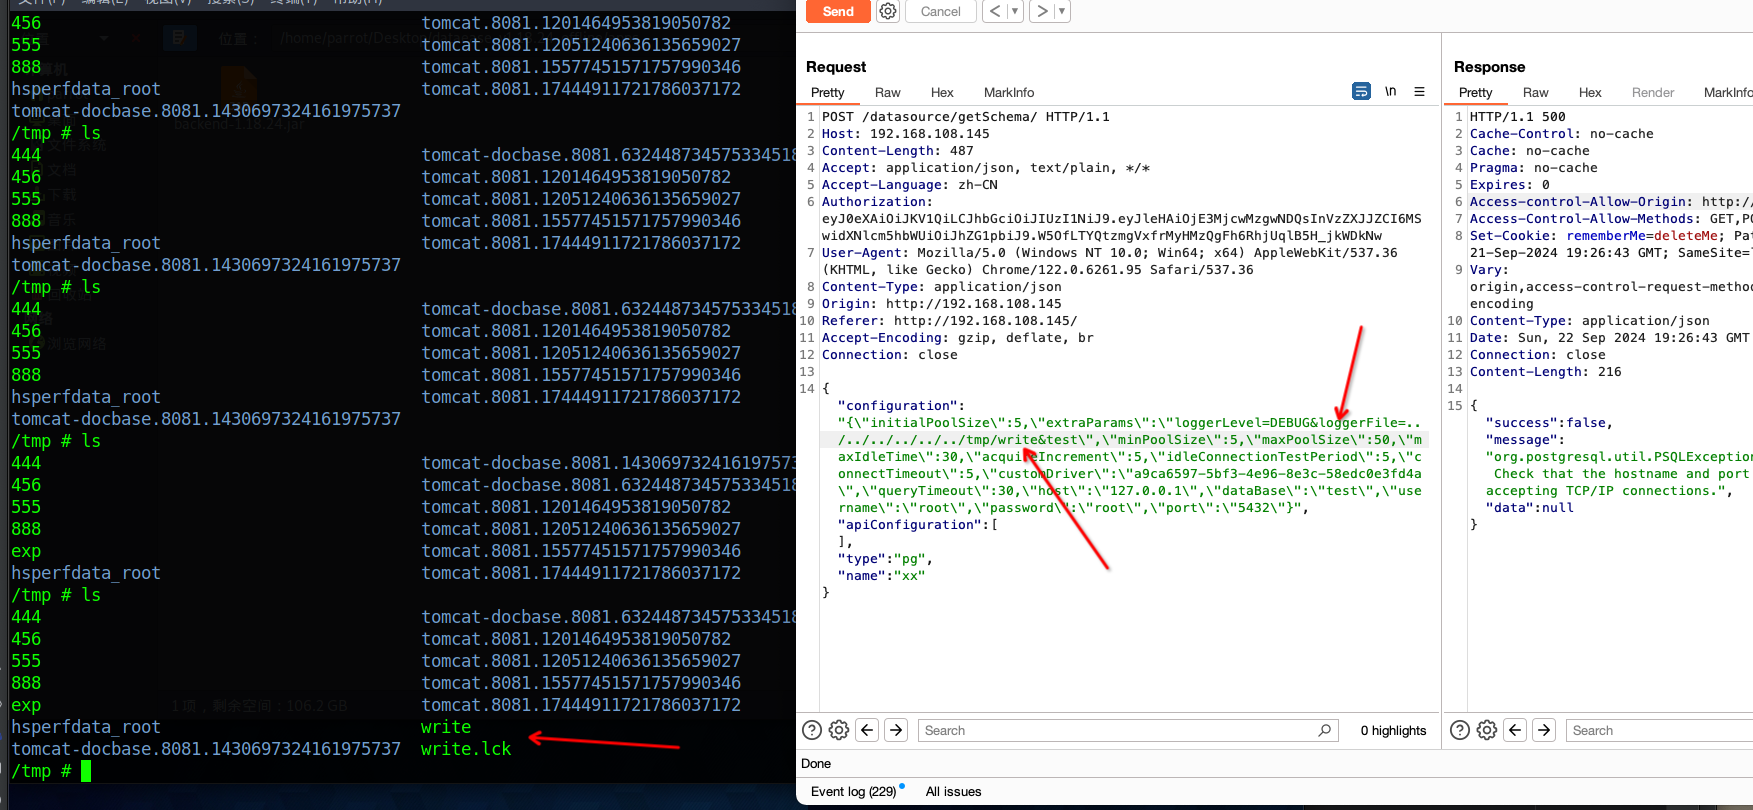The width and height of the screenshot is (1753, 810).
Task: Select the Response Render tab
Action: point(1652,92)
